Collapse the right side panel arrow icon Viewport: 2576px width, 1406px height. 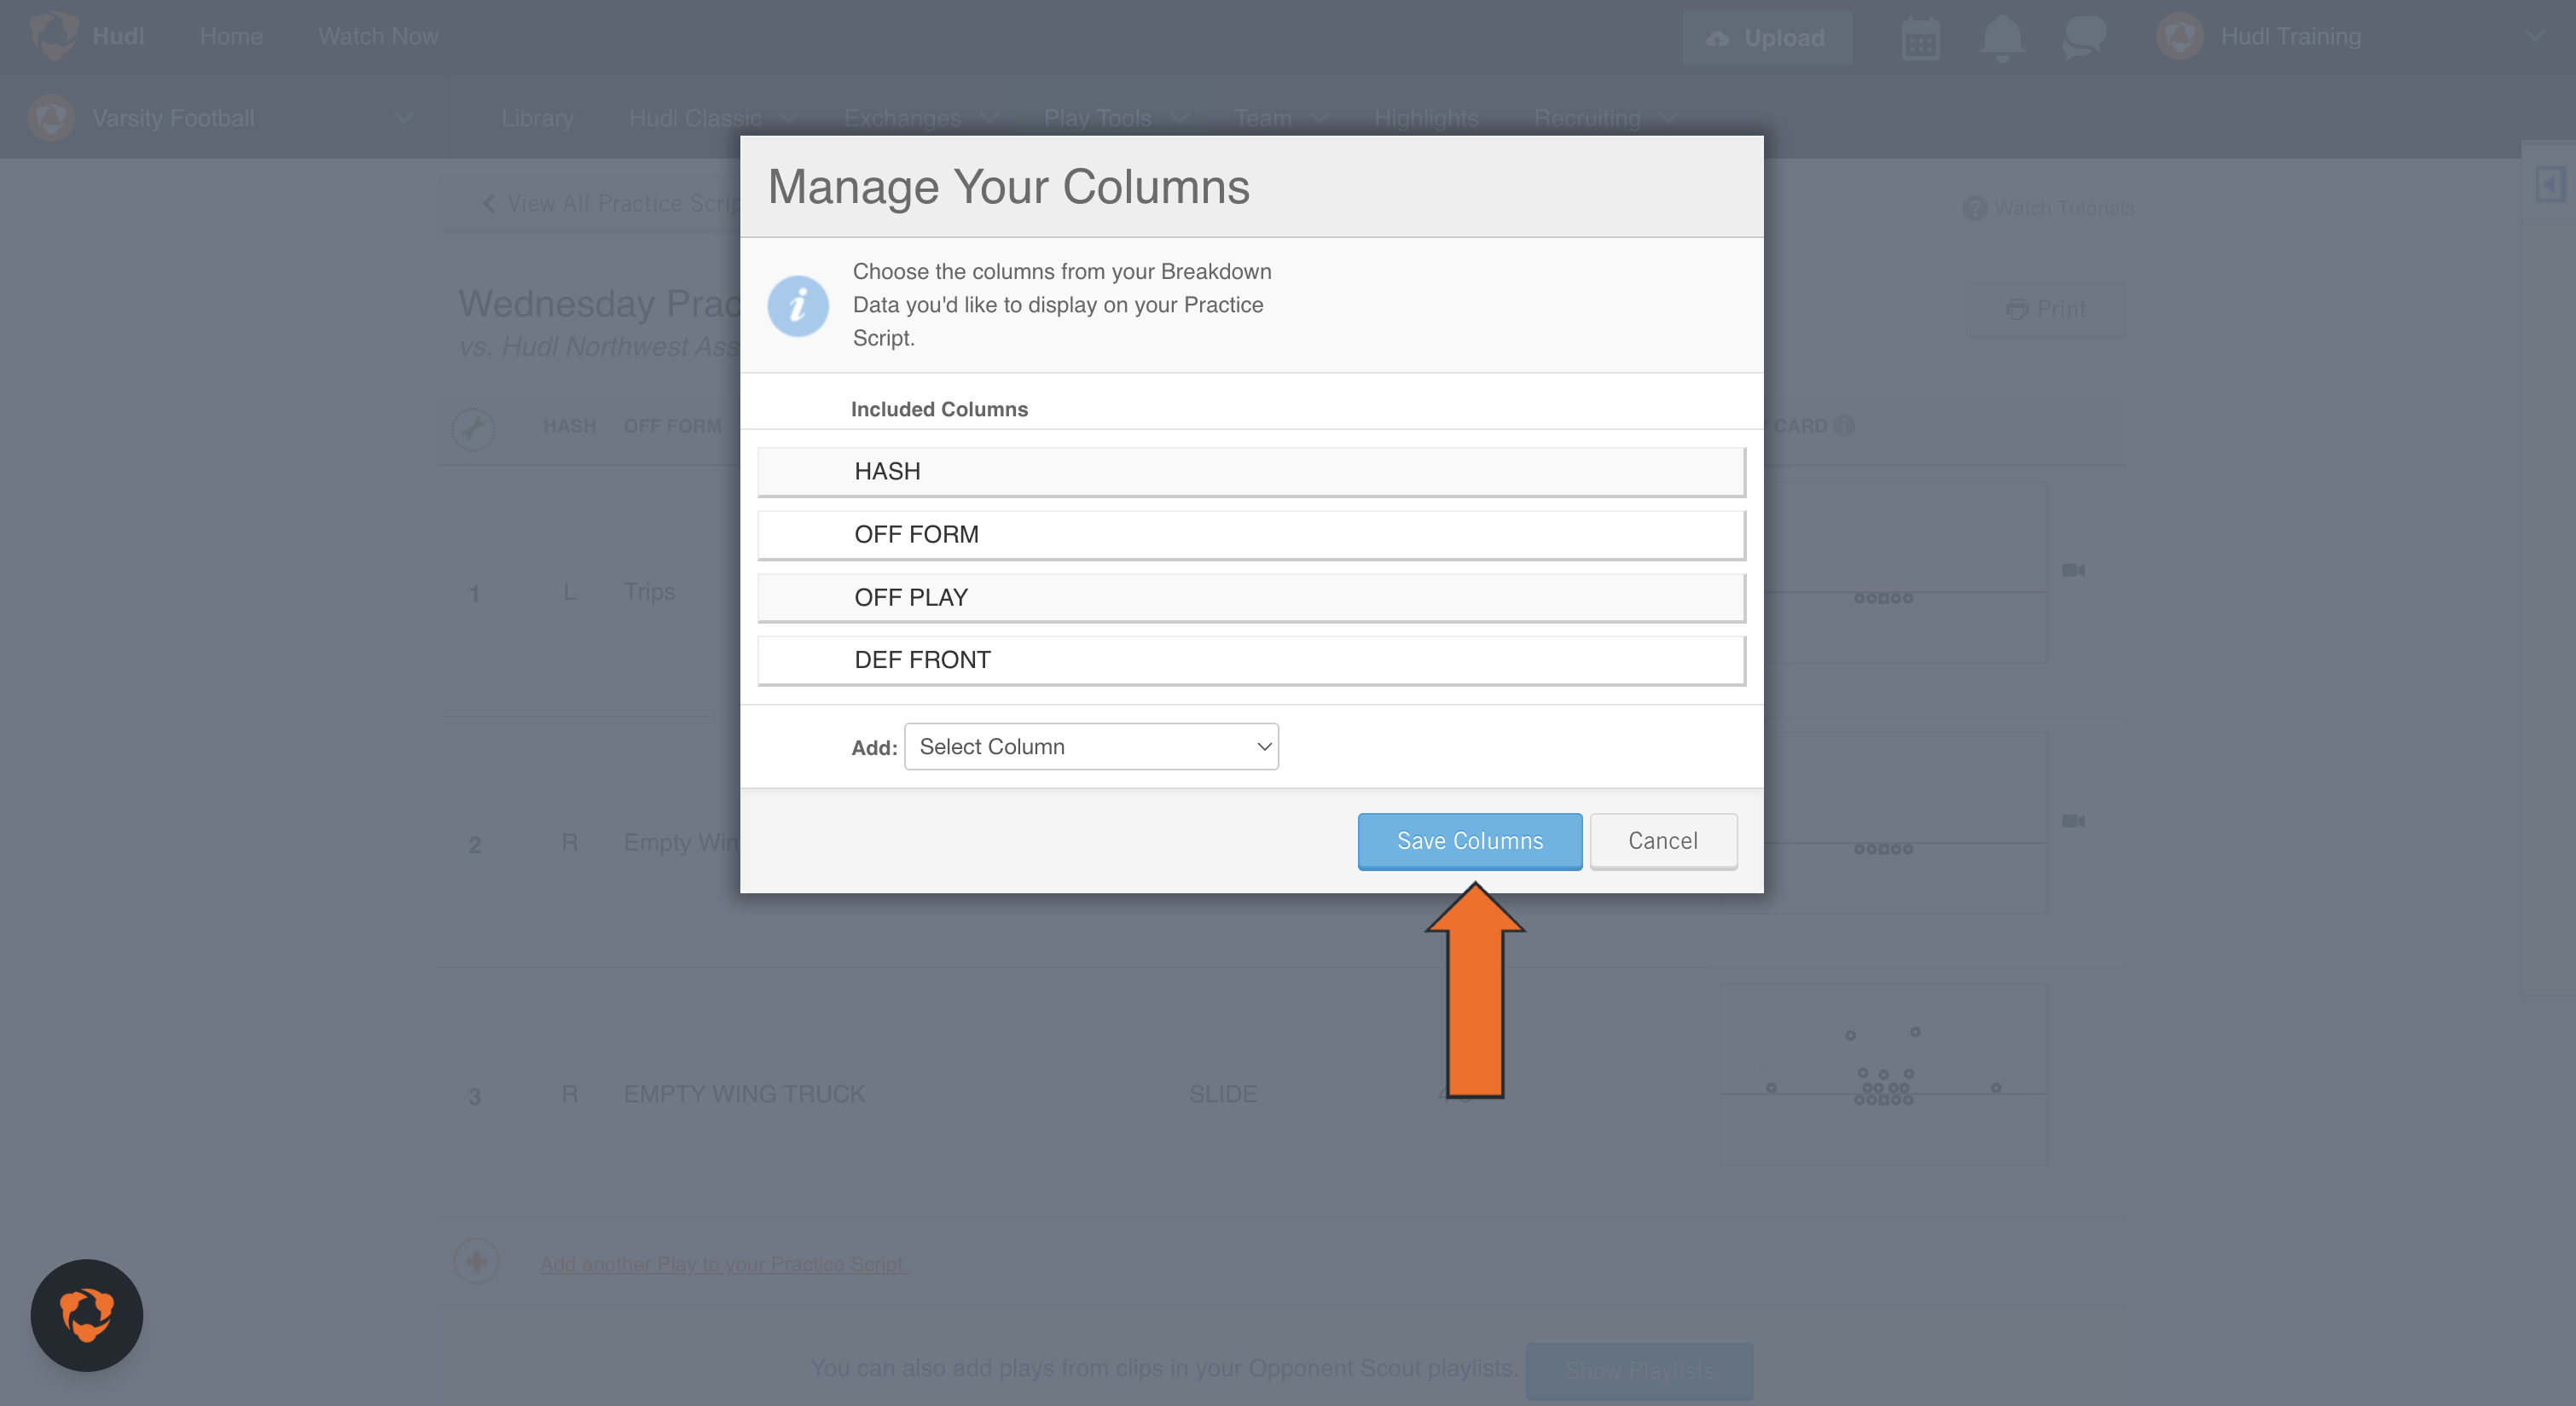(2551, 184)
